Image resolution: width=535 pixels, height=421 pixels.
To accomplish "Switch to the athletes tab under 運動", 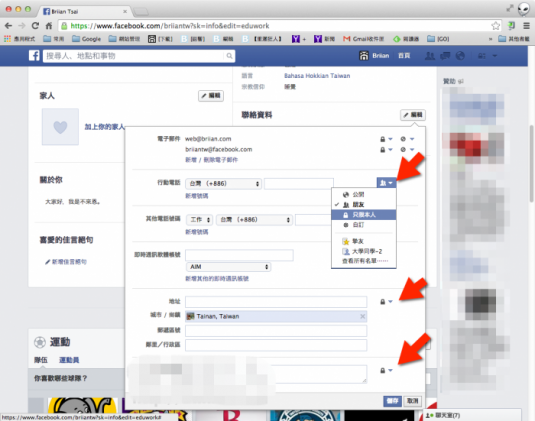I will (69, 360).
